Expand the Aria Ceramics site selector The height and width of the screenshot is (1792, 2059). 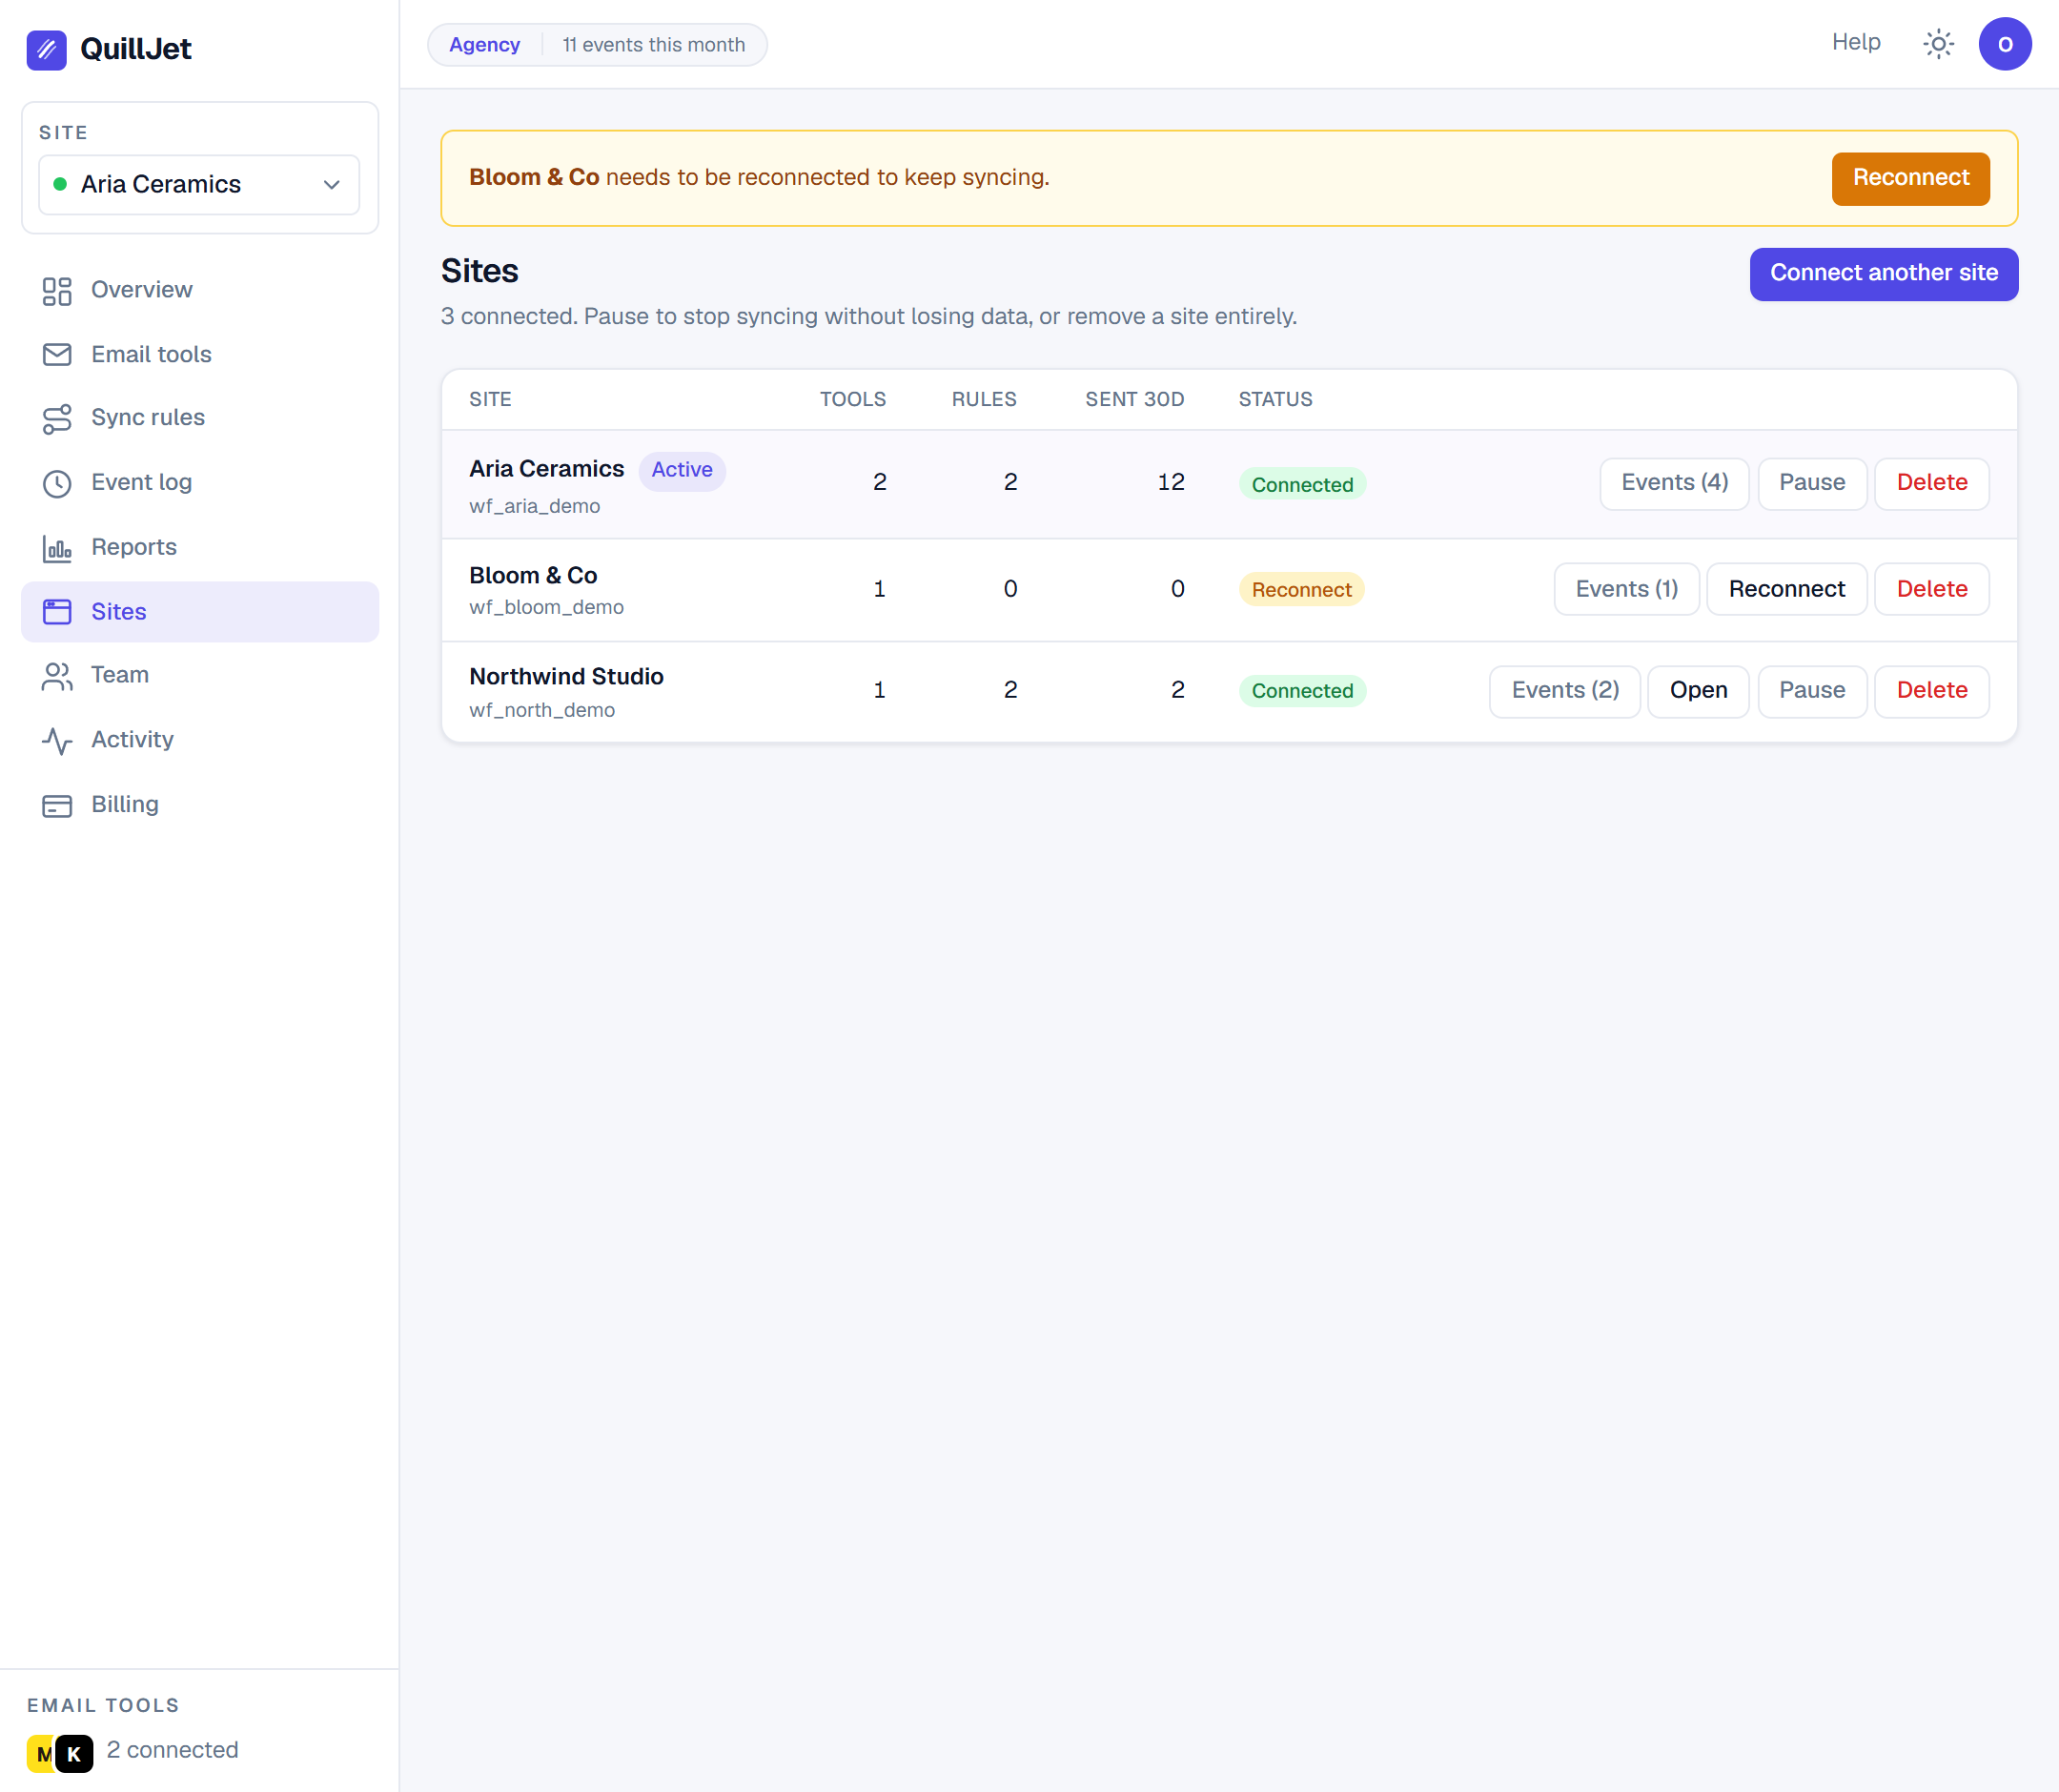199,184
